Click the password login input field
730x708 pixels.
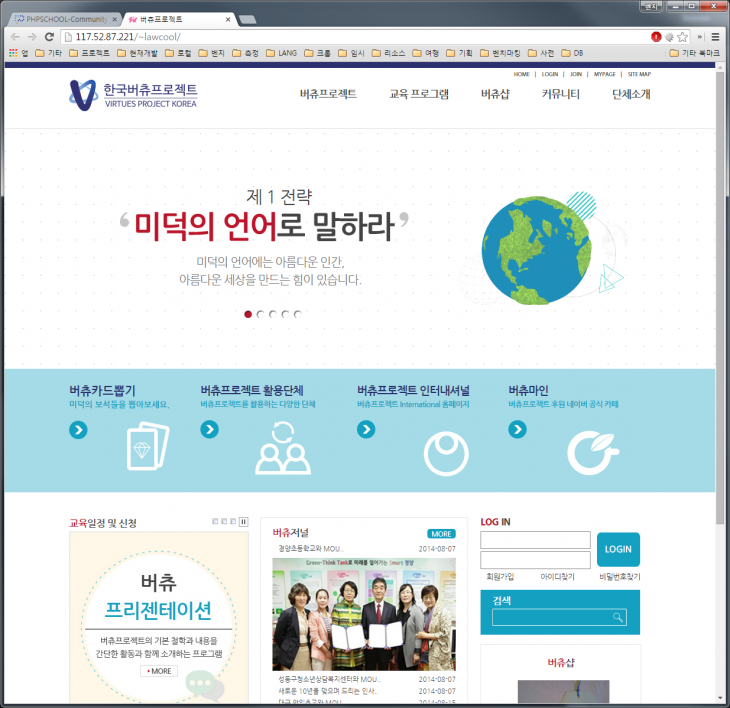point(535,560)
